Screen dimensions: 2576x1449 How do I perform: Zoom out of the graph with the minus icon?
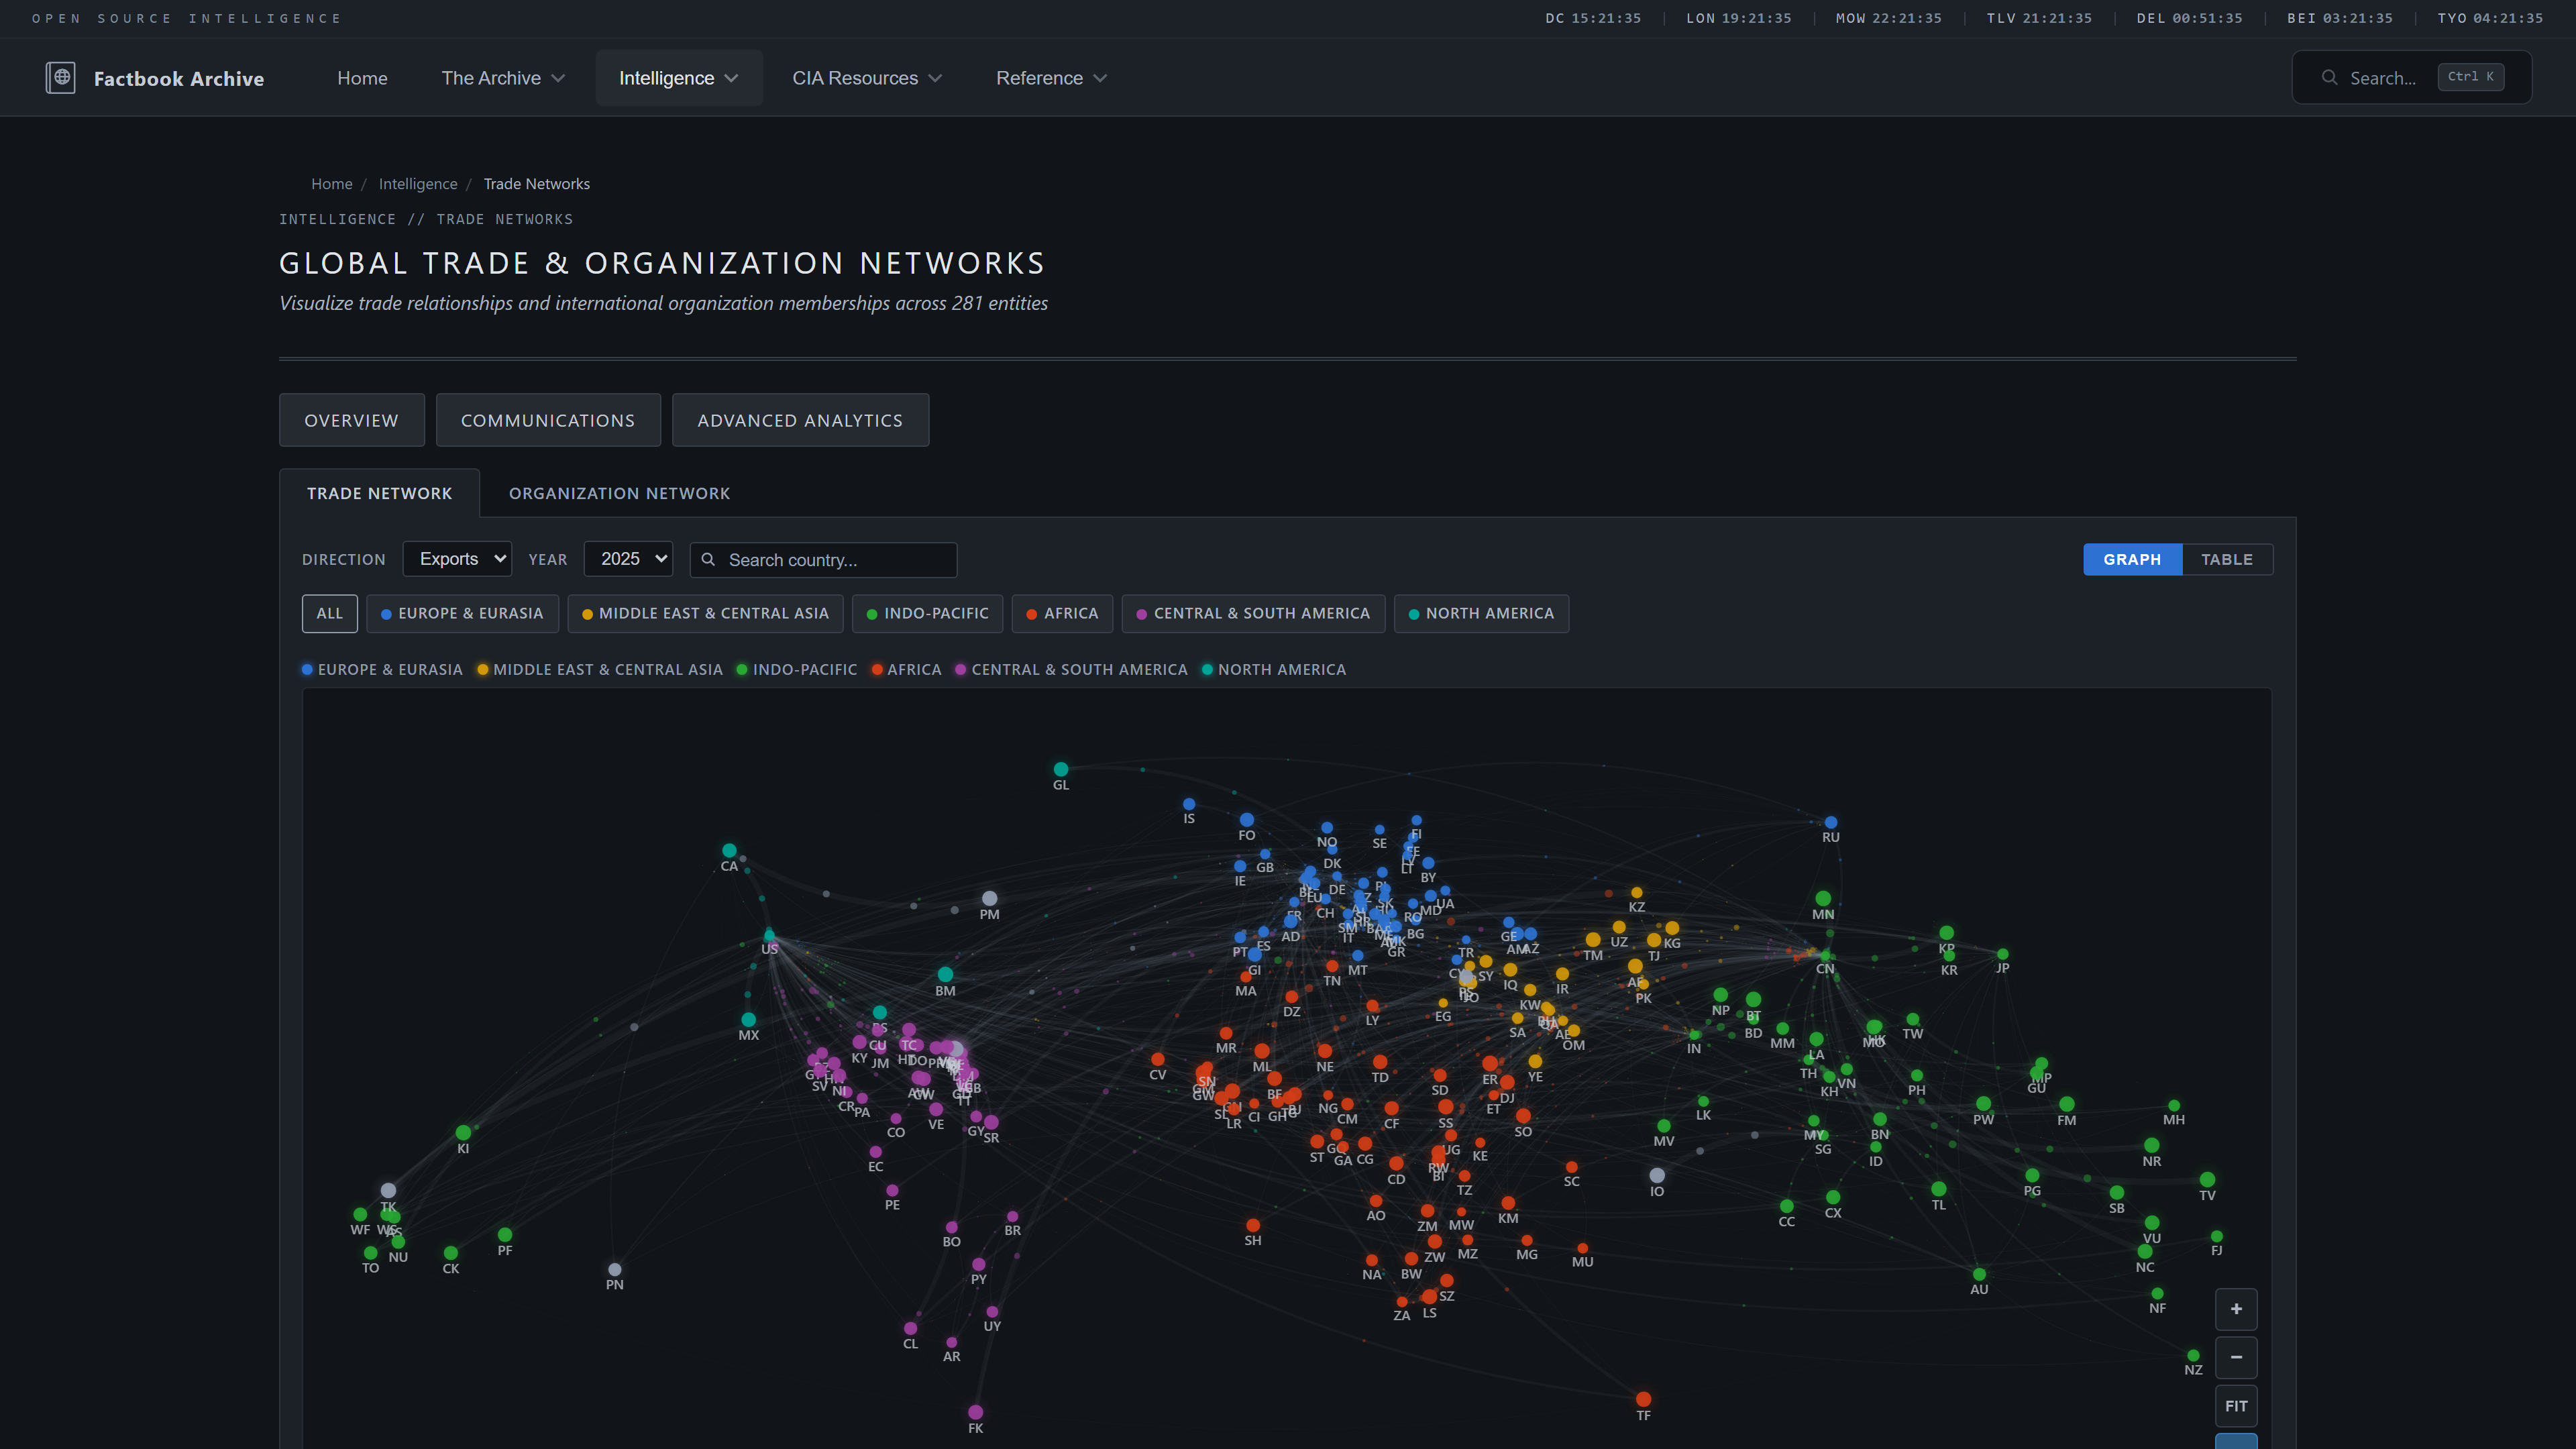pos(2237,1357)
